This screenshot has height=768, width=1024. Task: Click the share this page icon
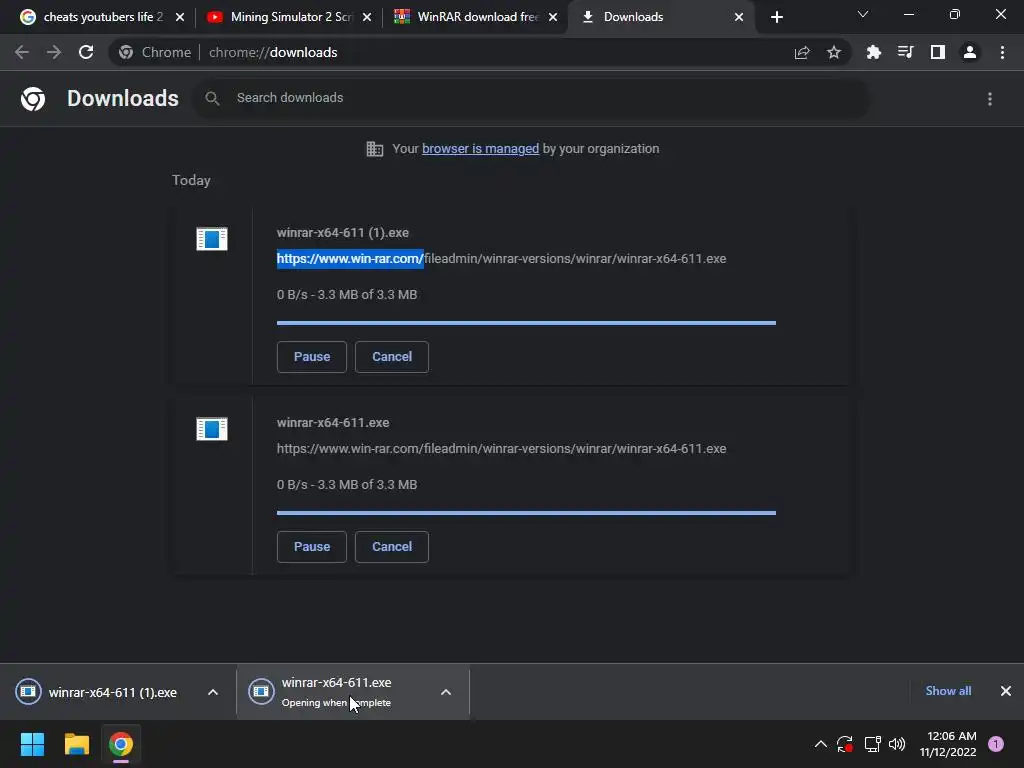click(x=802, y=52)
